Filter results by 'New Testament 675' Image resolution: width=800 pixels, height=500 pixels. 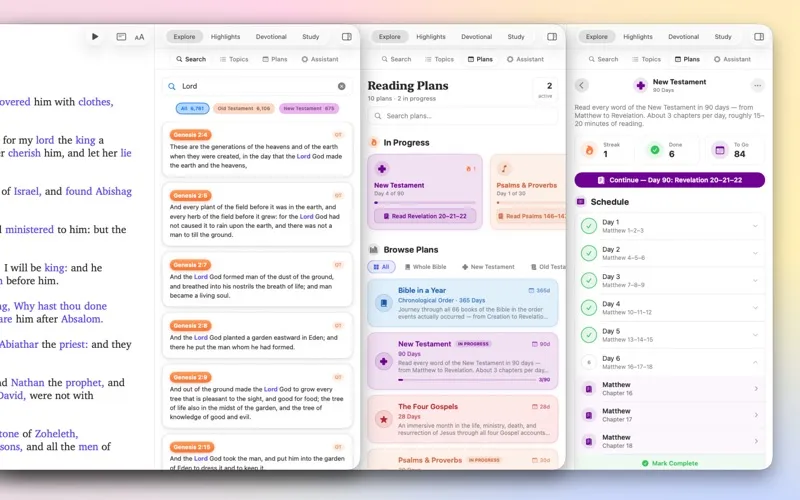click(x=309, y=108)
